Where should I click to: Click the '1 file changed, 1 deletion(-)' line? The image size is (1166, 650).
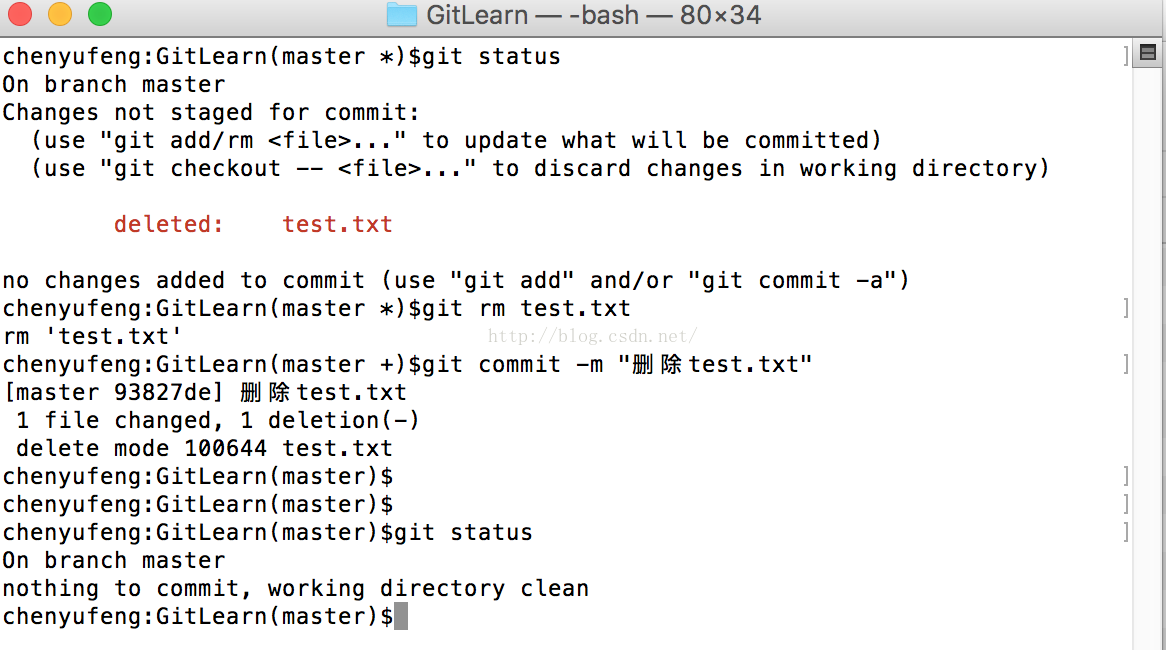coord(217,421)
